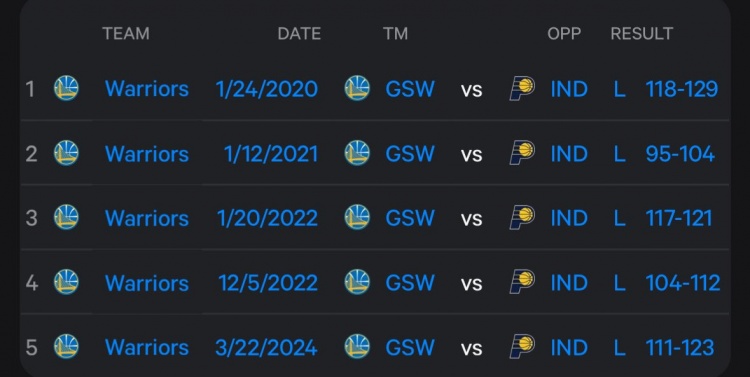Click GSW logo beside TM in row 2

(x=357, y=153)
